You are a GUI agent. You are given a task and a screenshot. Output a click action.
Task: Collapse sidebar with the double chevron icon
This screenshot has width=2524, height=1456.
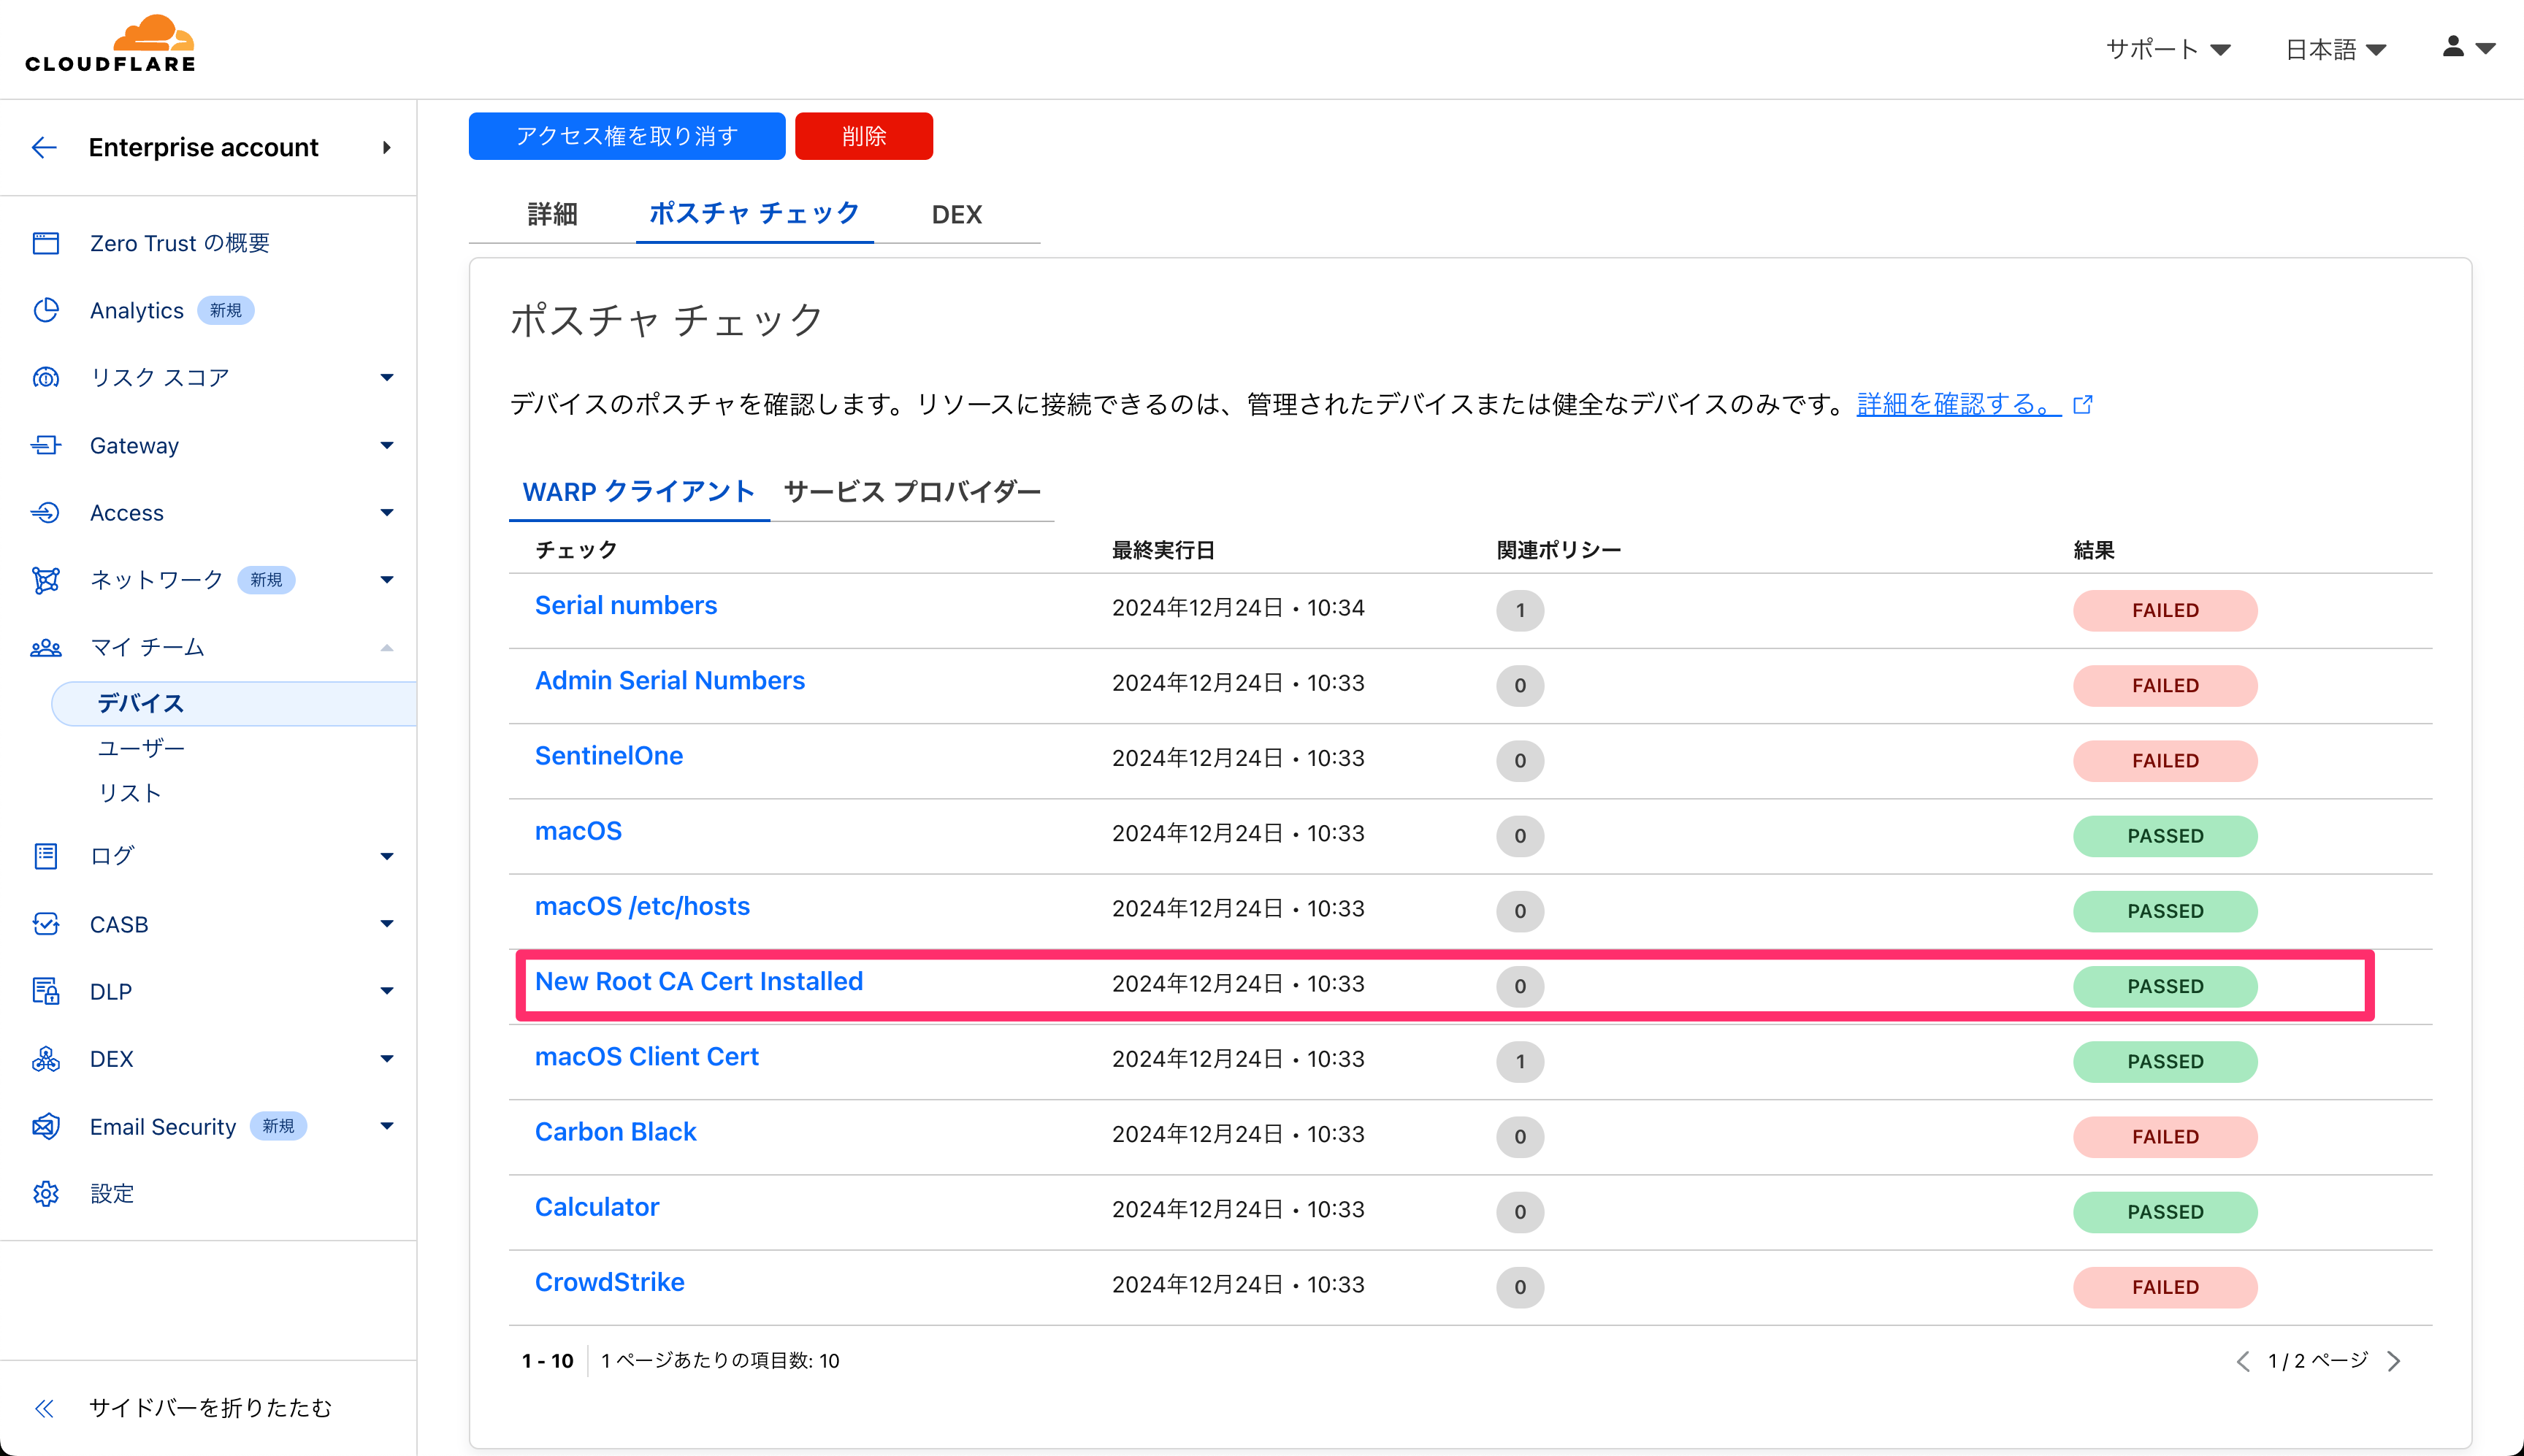pyautogui.click(x=44, y=1408)
